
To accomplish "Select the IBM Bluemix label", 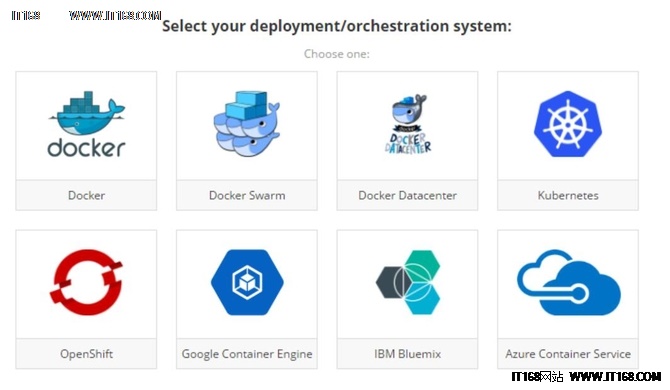I will (407, 354).
